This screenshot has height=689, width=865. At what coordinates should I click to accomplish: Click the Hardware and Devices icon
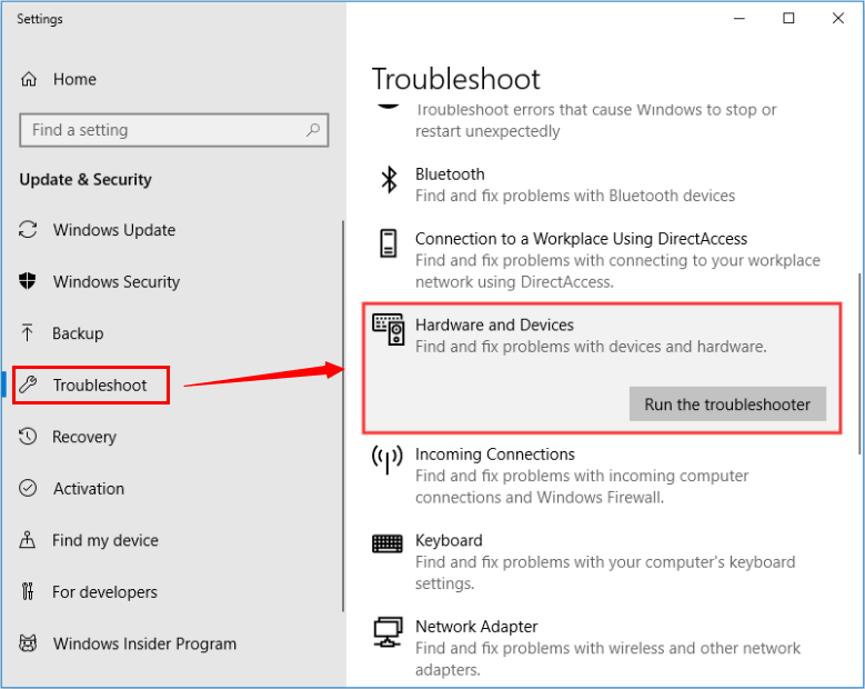coord(388,329)
